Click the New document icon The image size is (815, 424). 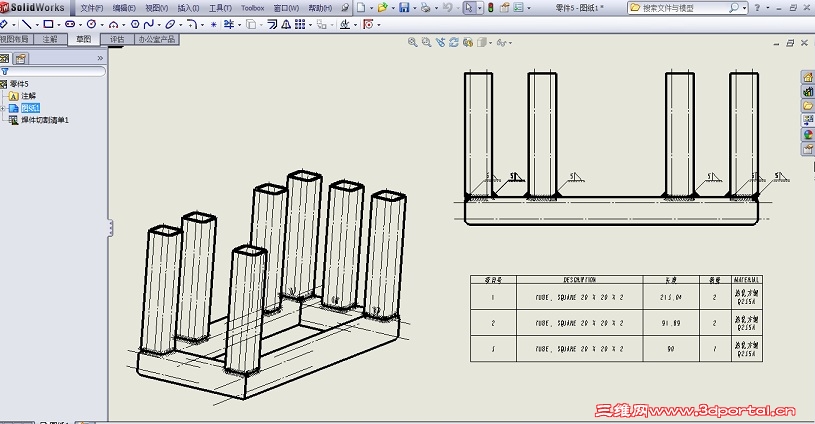pos(361,8)
